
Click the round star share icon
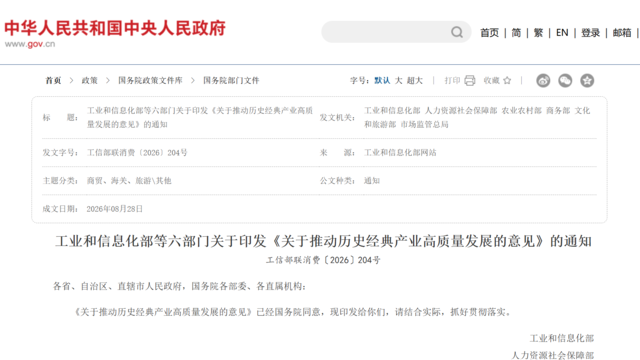pyautogui.click(x=587, y=80)
